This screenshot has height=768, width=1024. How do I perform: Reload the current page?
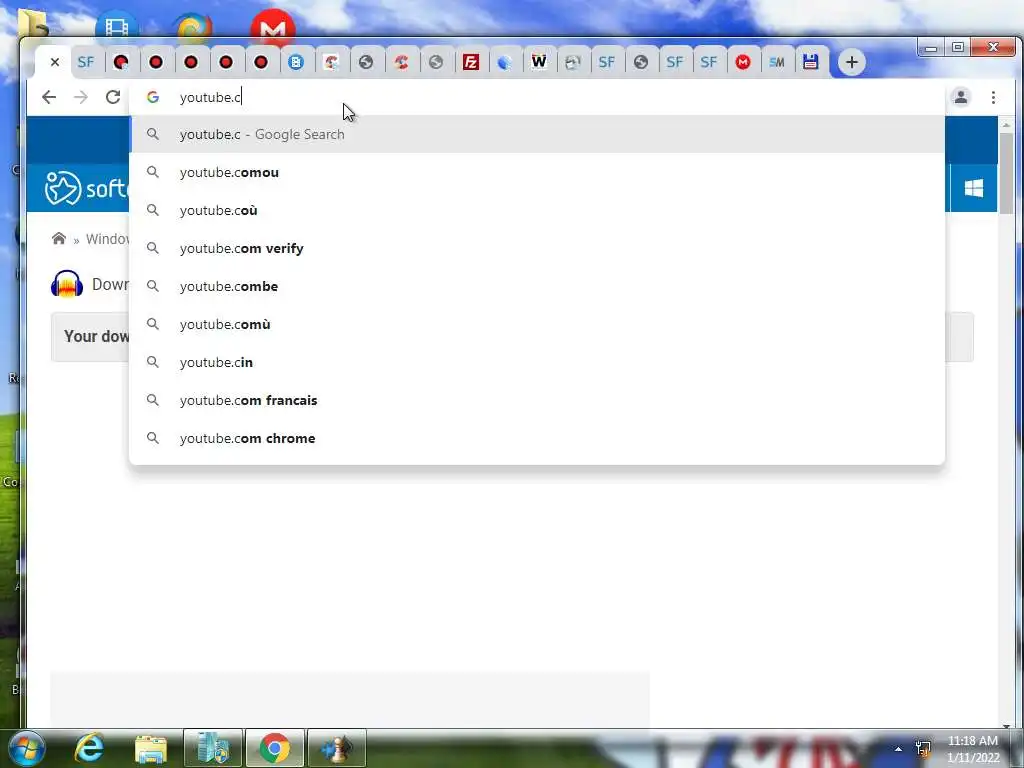coord(113,97)
